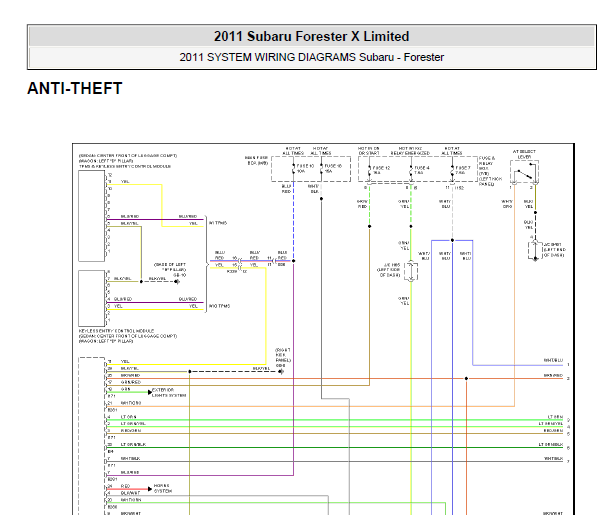Click the 'FUSE & RELAY BOX (LEFT KICK PANEL)' label
The width and height of the screenshot is (602, 515).
pyautogui.click(x=490, y=171)
